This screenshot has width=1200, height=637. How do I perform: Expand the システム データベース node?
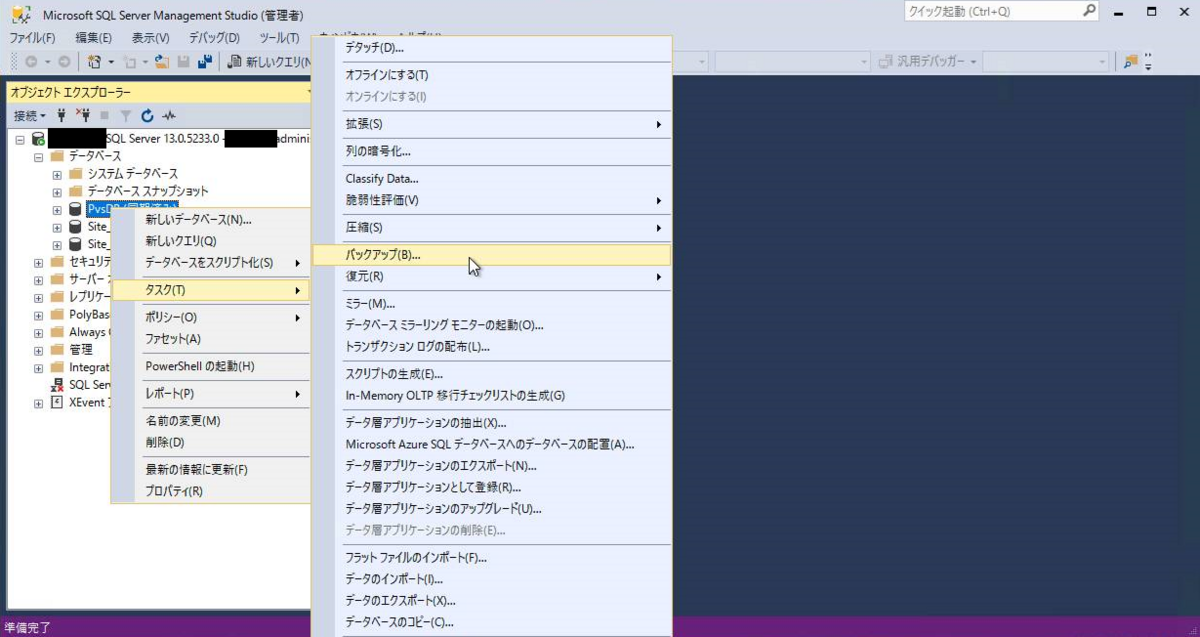click(57, 175)
